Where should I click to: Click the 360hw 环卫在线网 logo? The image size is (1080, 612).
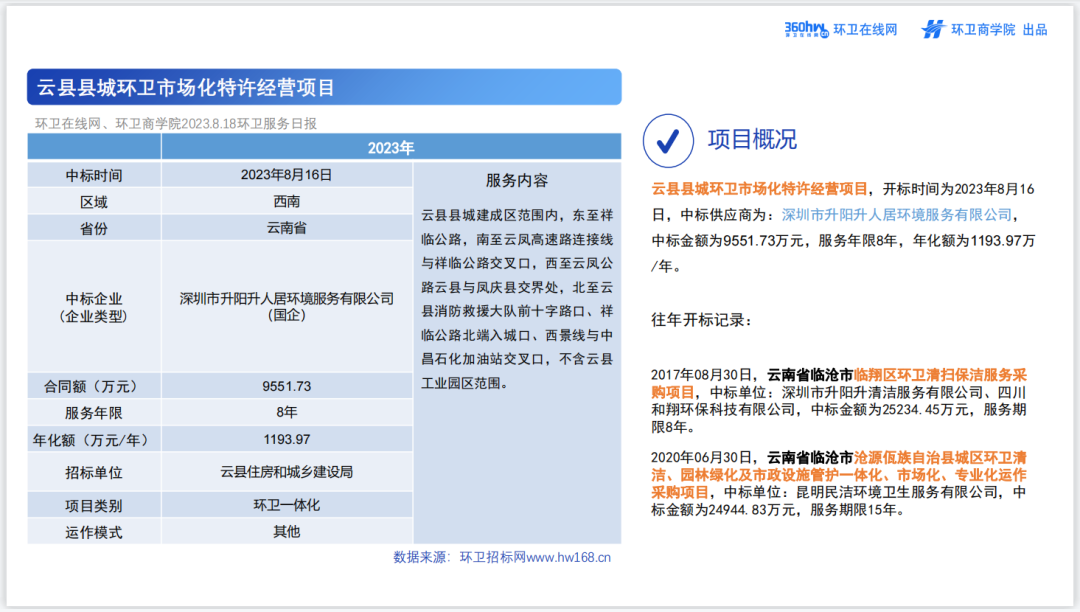coord(841,30)
